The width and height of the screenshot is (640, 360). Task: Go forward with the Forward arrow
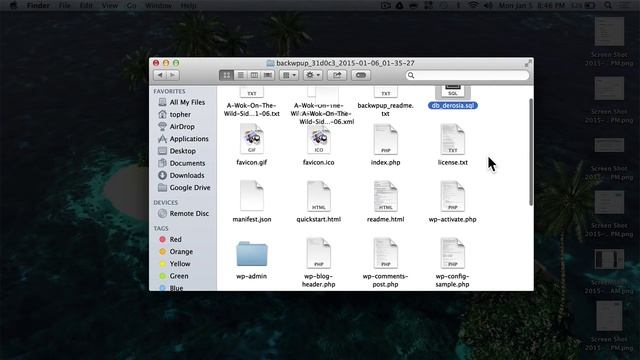173,75
